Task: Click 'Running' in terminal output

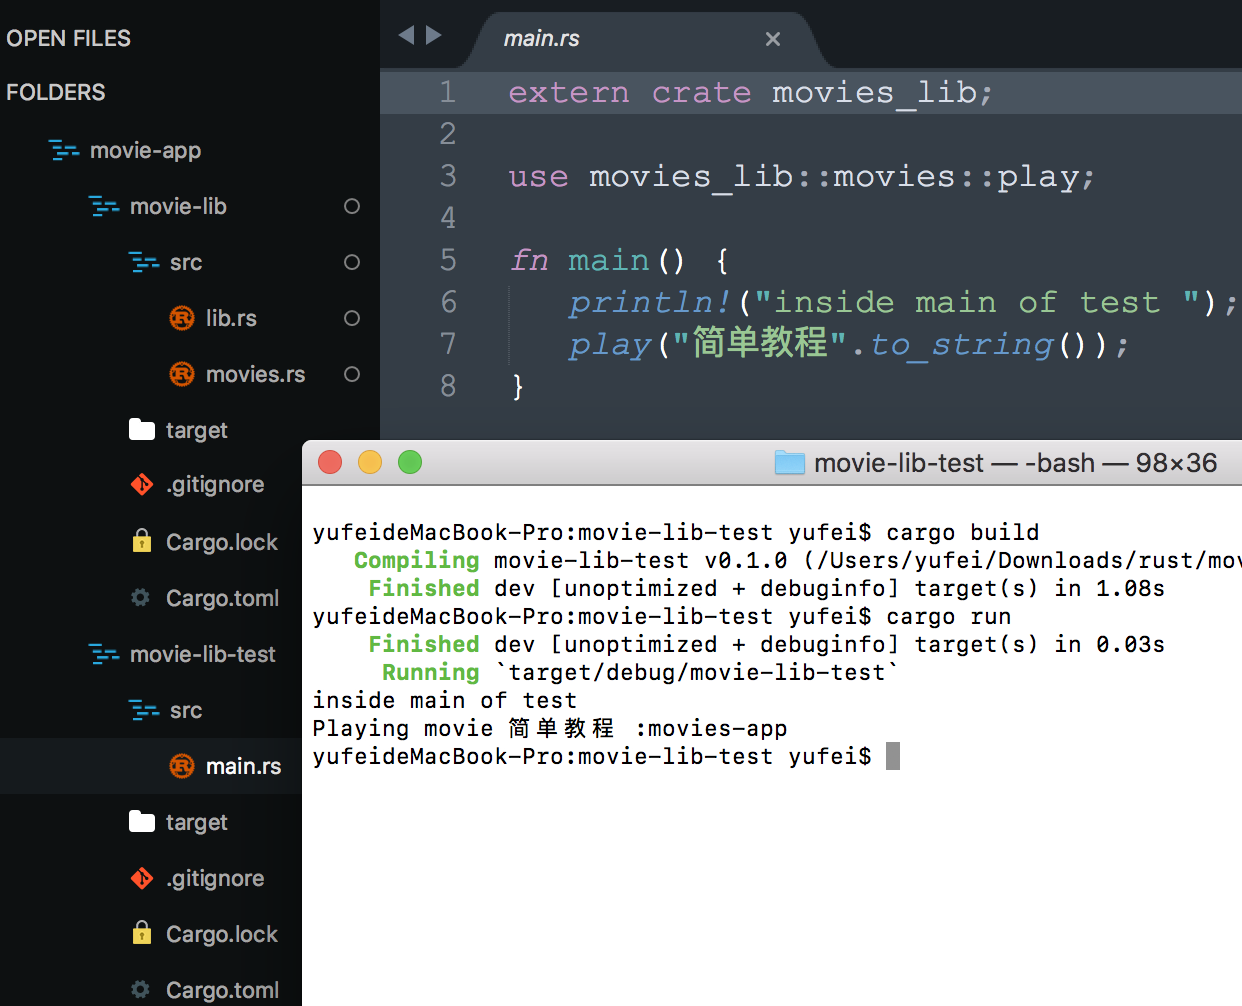Action: pyautogui.click(x=431, y=672)
